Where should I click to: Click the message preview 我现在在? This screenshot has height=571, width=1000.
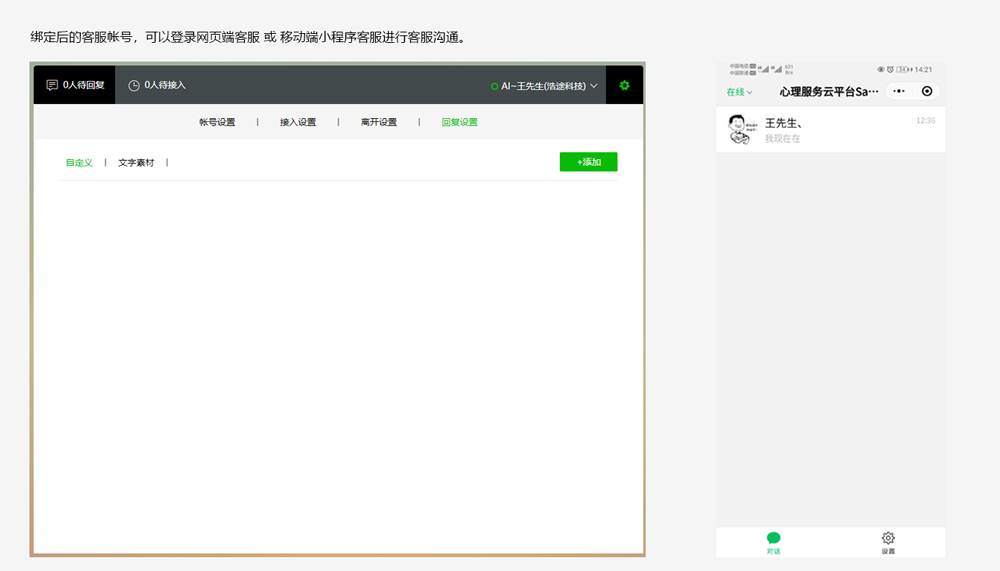tap(783, 138)
